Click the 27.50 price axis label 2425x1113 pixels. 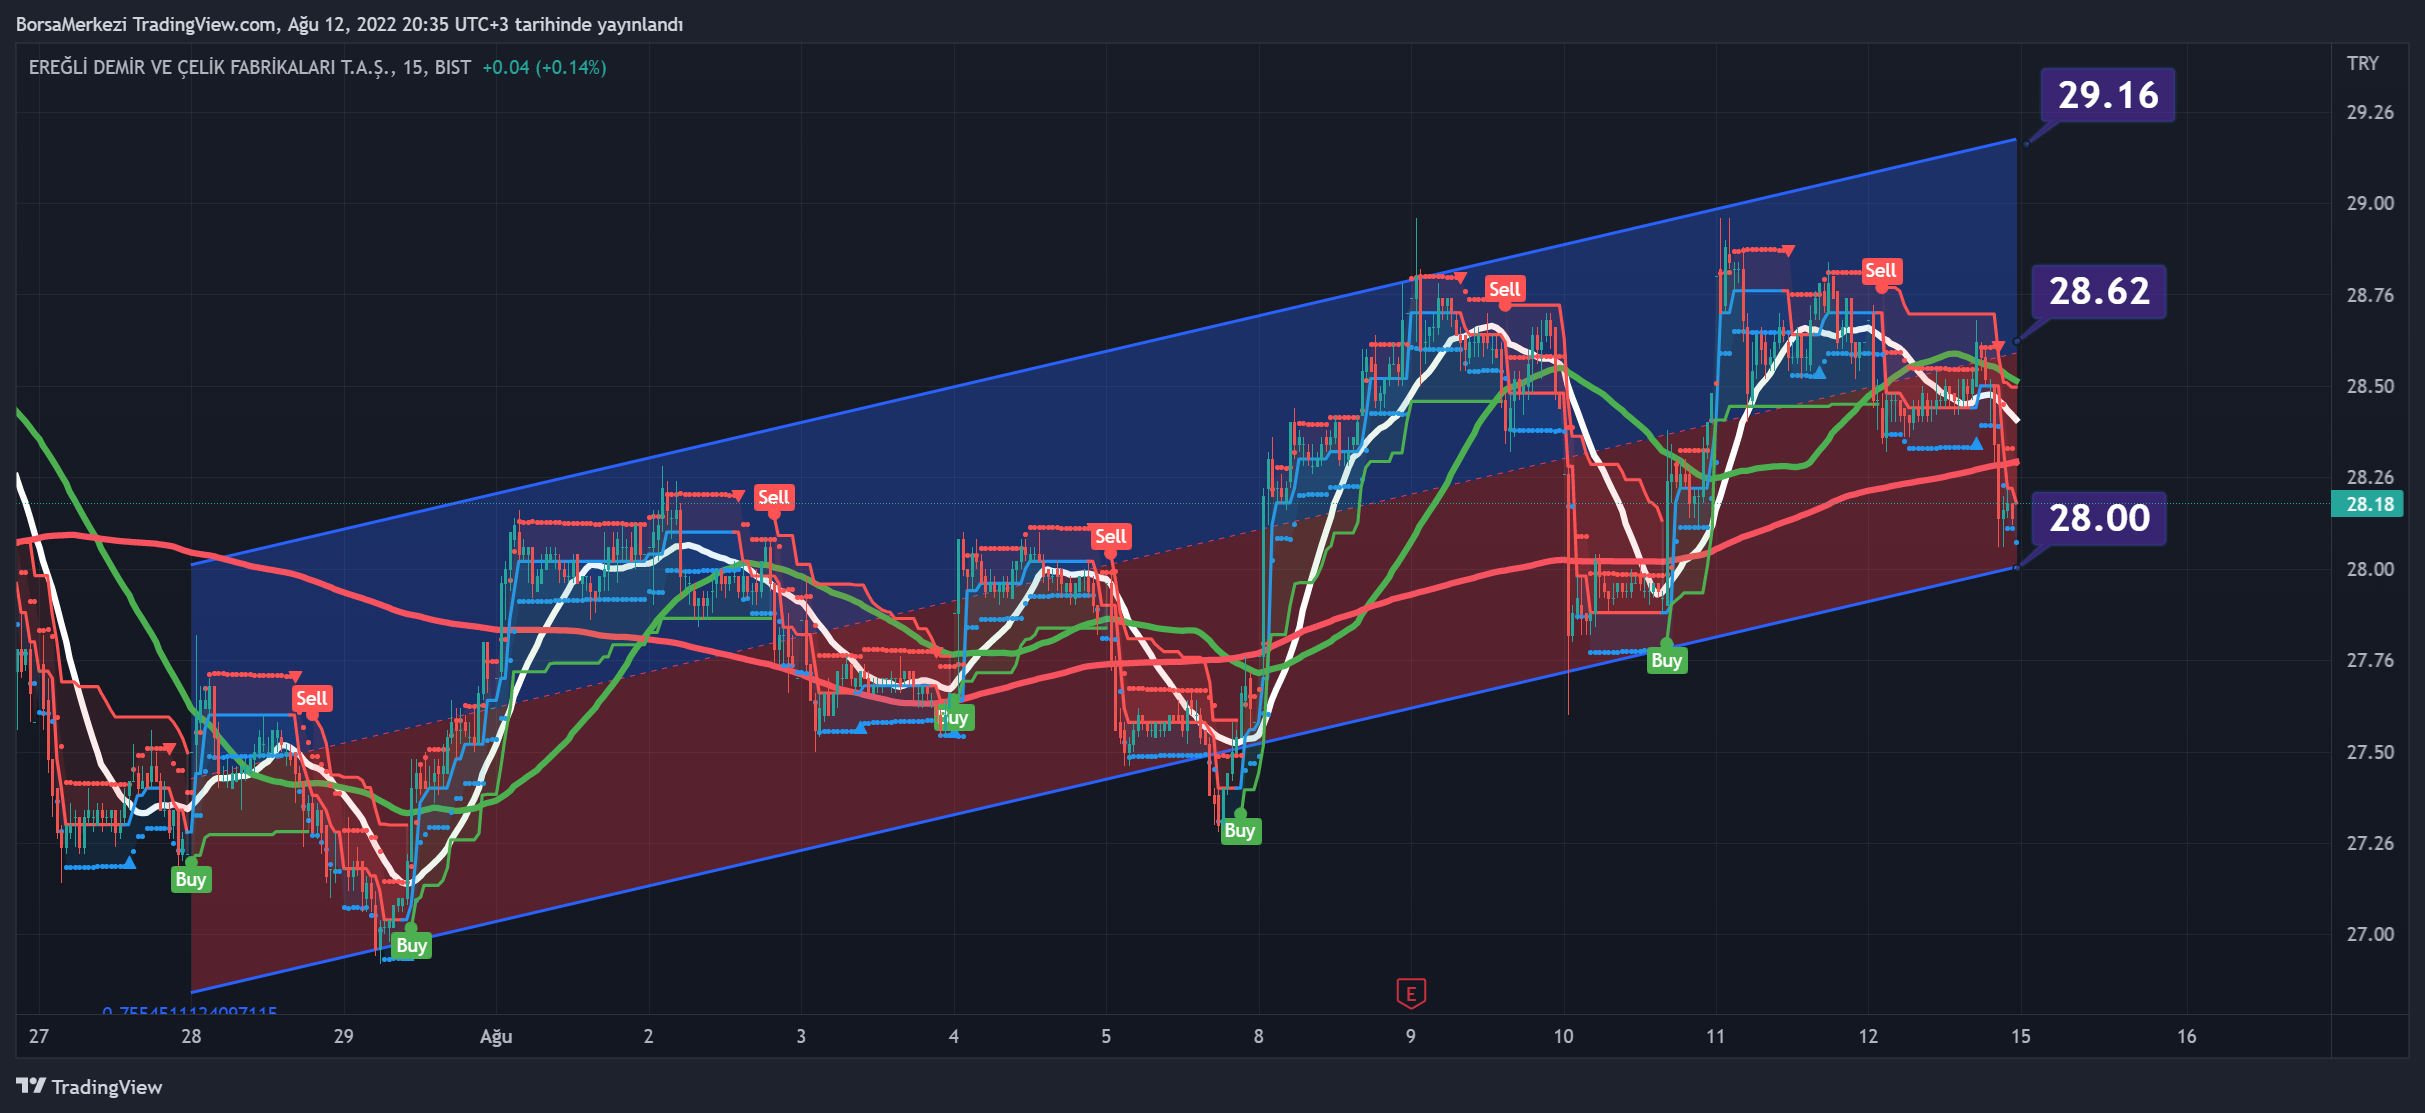point(2371,752)
